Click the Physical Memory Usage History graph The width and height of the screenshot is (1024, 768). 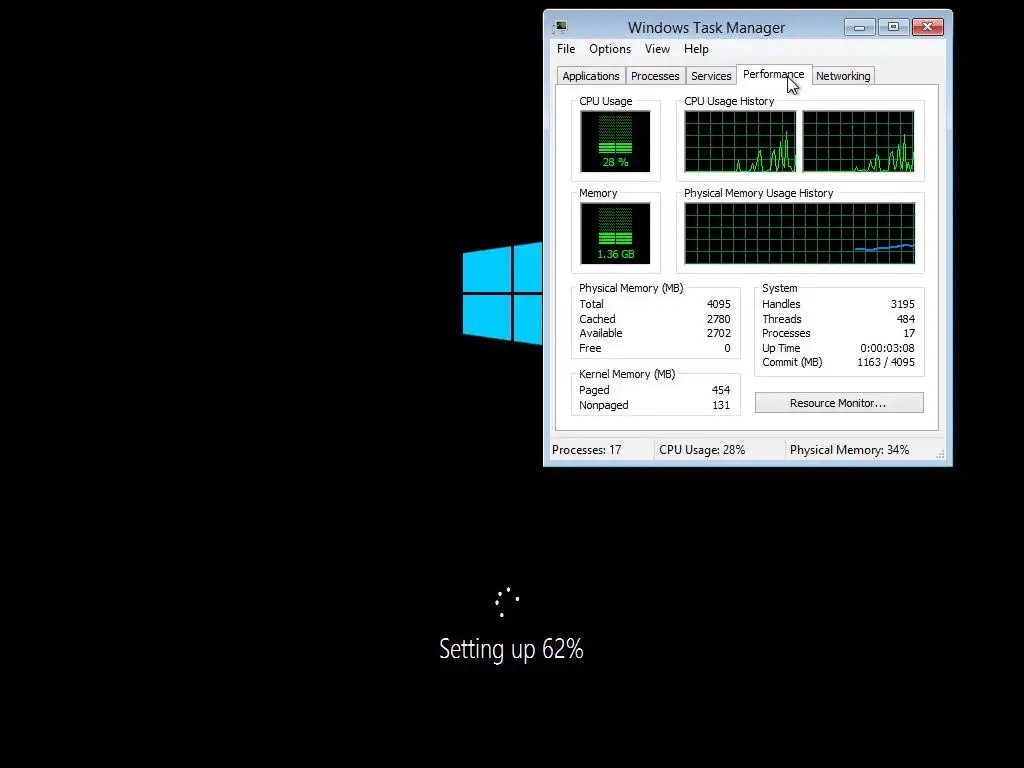799,233
